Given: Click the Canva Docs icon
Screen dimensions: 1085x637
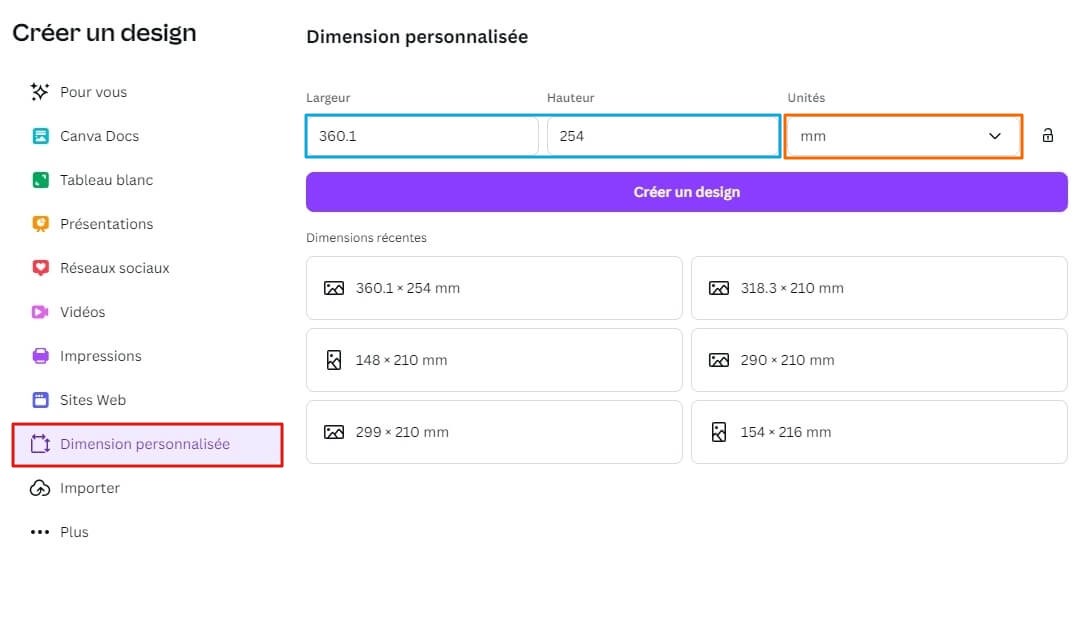Looking at the screenshot, I should pos(41,136).
